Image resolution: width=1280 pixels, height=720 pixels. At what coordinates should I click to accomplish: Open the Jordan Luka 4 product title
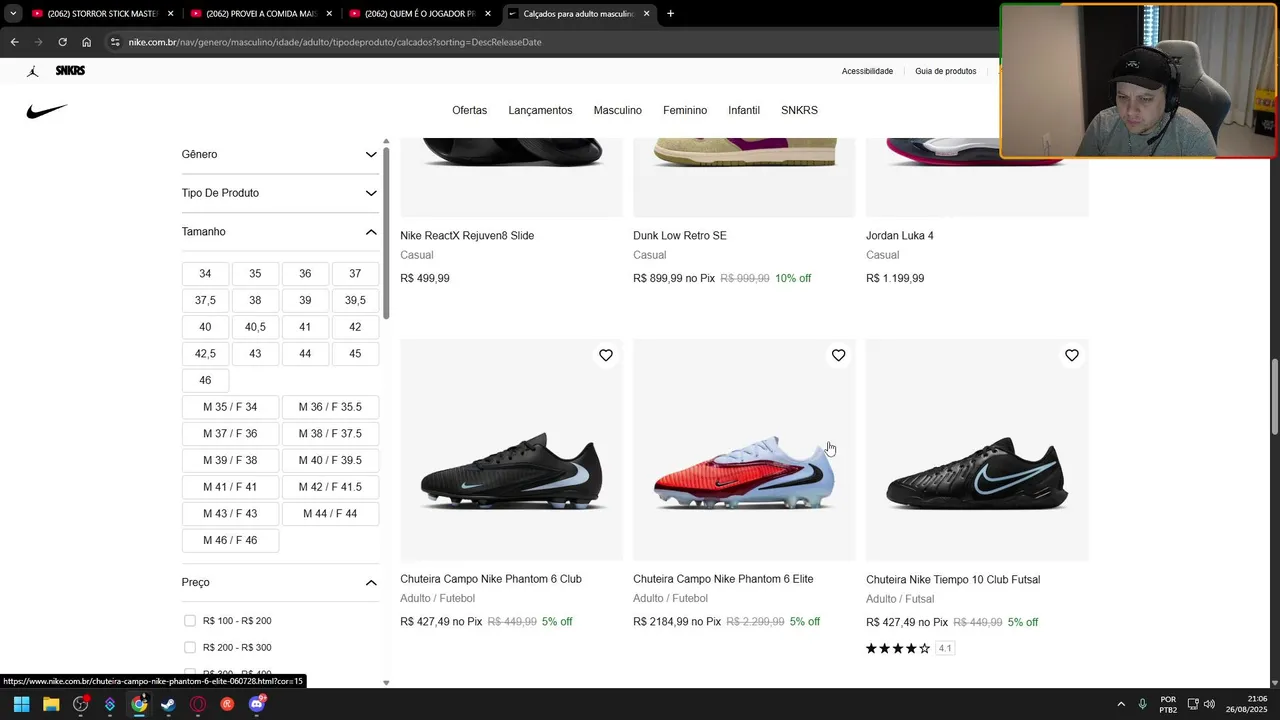899,236
